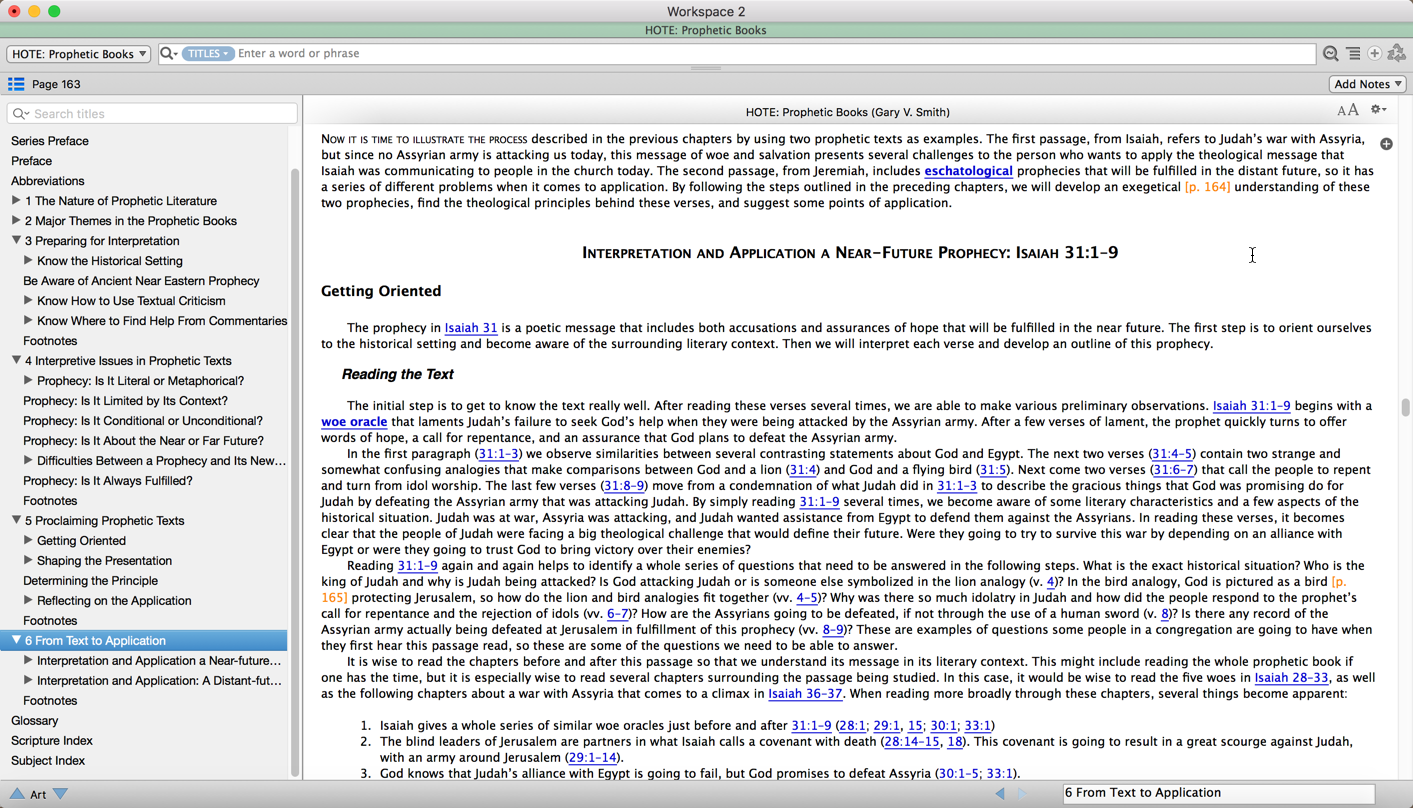Open Prophecy: Is It Always Fulfilled?
The width and height of the screenshot is (1413, 808).
(108, 481)
